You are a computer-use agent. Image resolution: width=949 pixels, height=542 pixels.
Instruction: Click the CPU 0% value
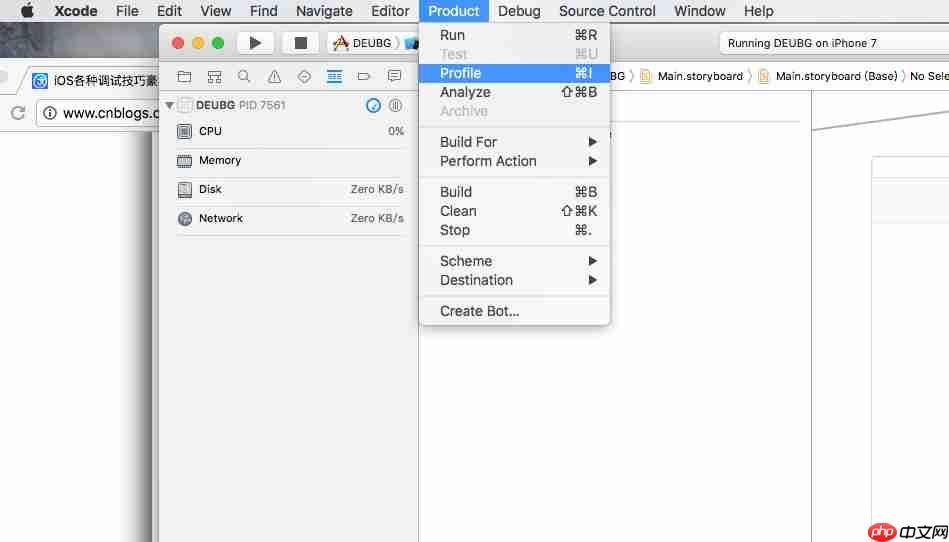[x=396, y=131]
